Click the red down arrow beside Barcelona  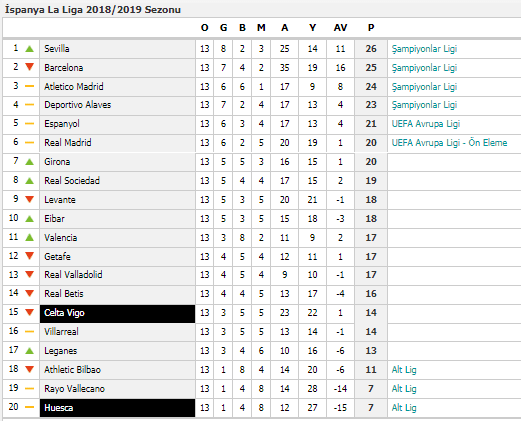[x=30, y=67]
